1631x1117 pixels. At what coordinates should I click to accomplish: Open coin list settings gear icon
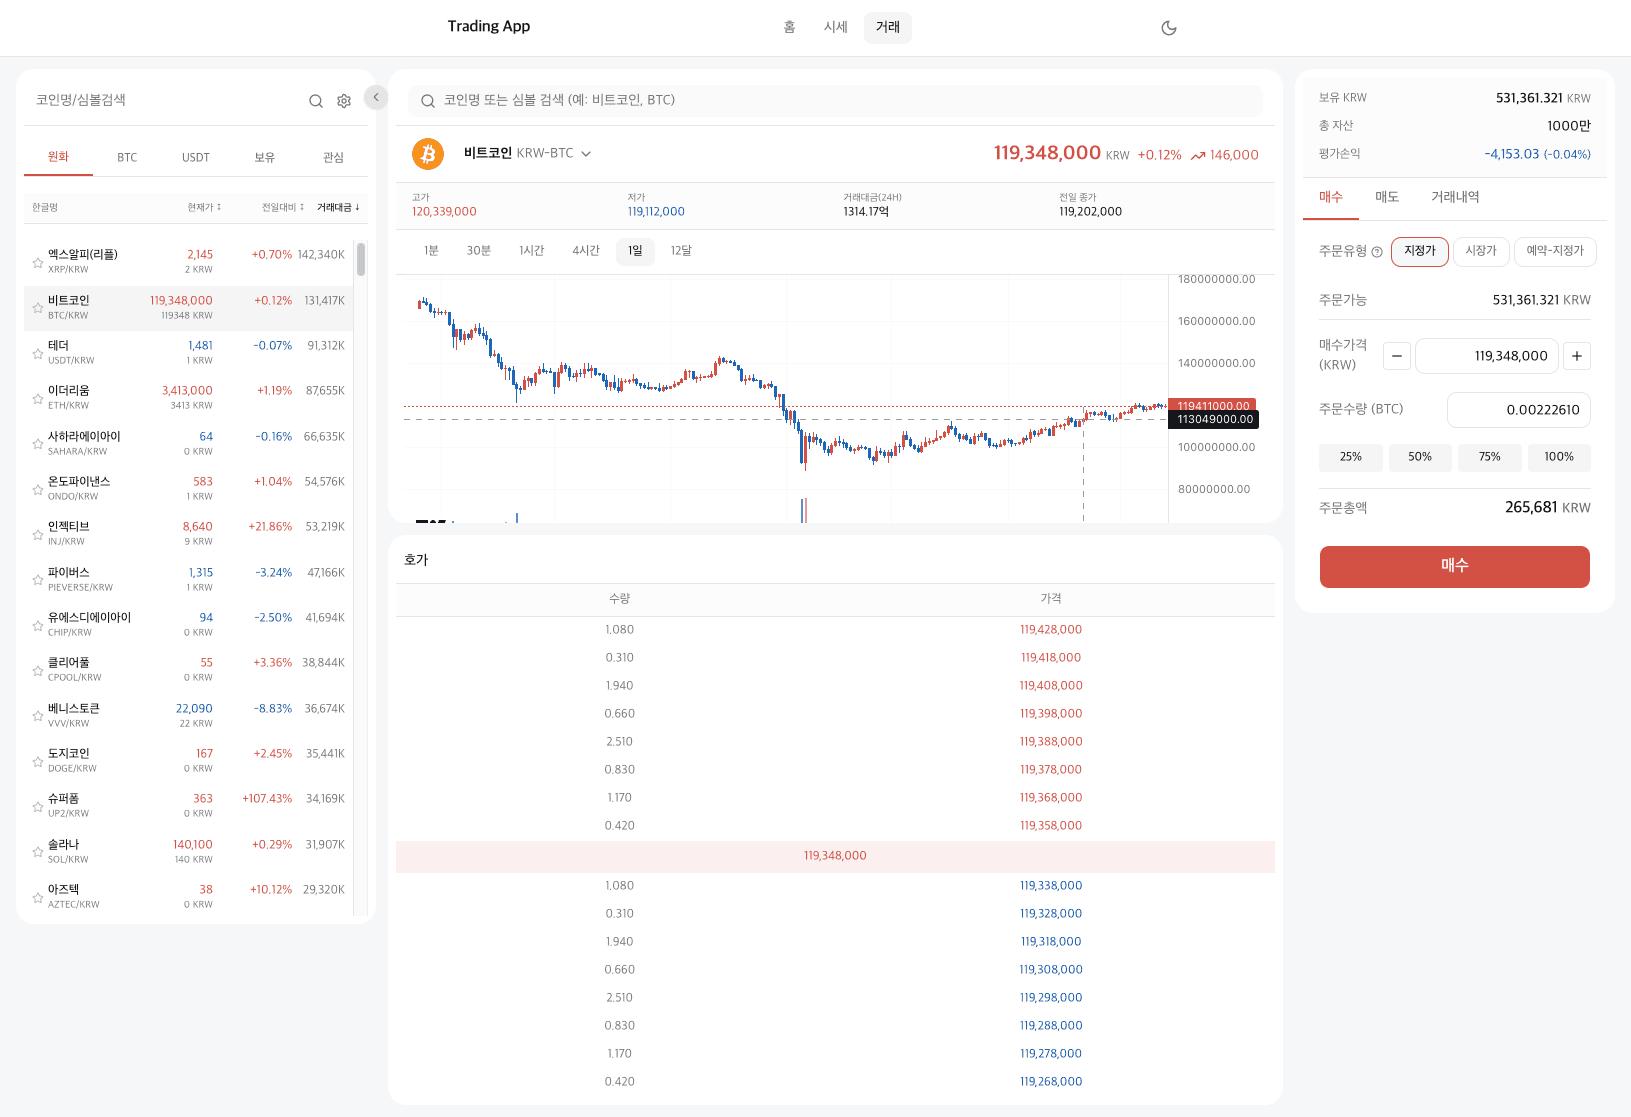[344, 101]
